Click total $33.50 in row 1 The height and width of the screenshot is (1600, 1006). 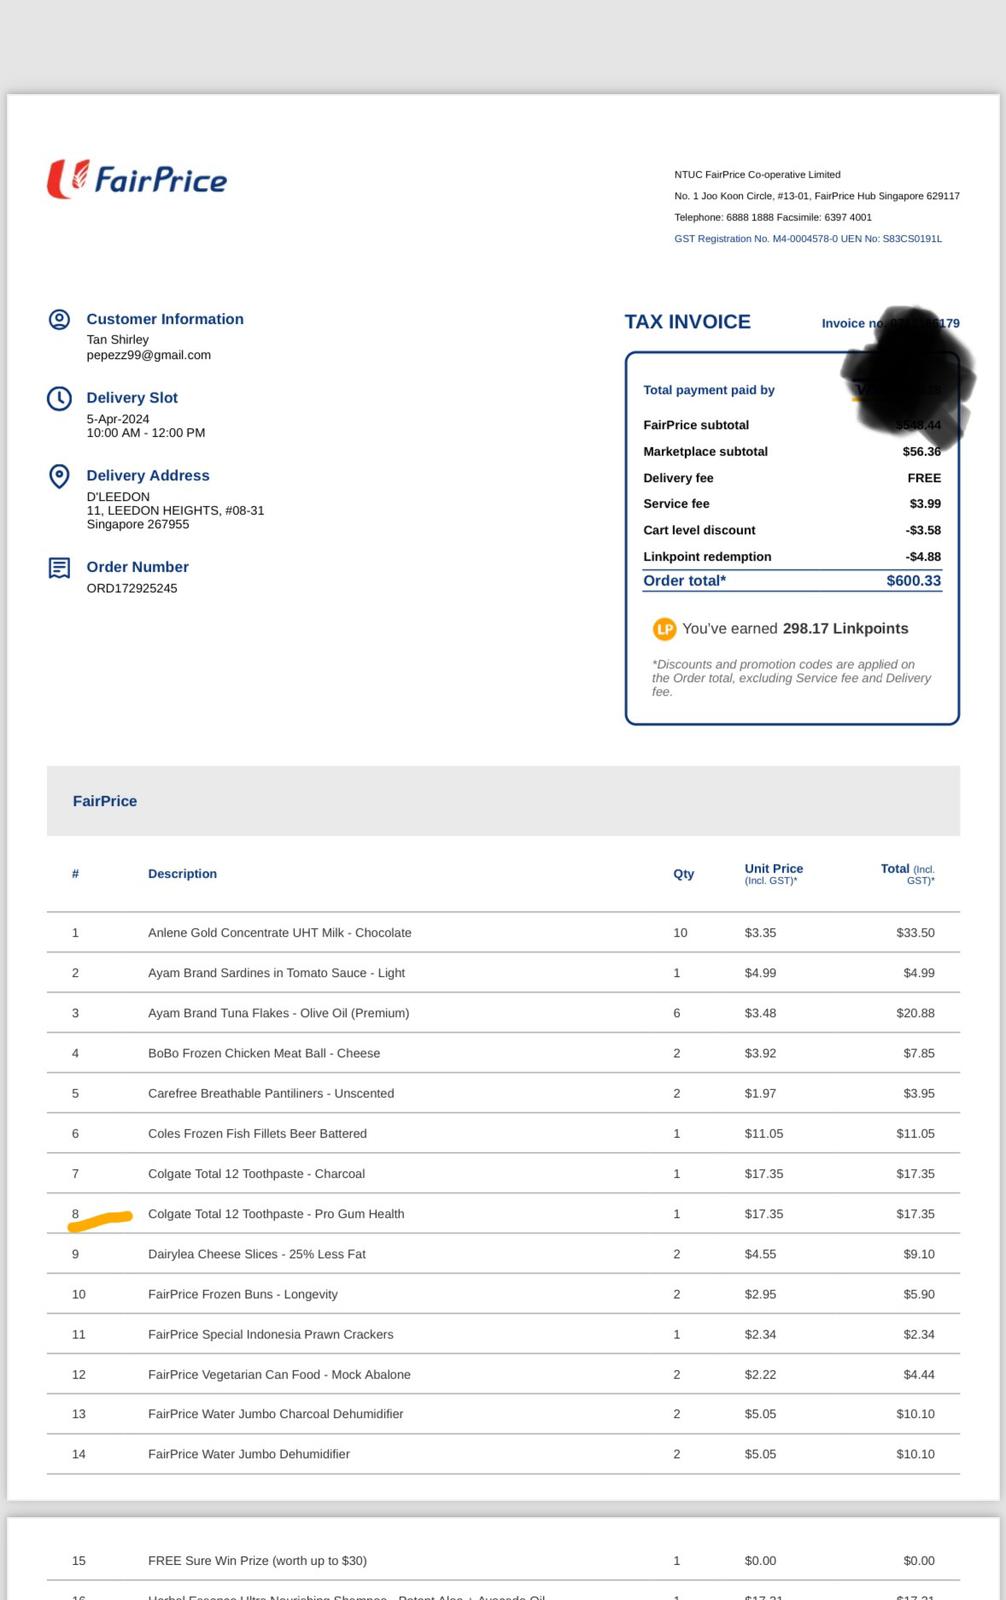click(x=916, y=933)
